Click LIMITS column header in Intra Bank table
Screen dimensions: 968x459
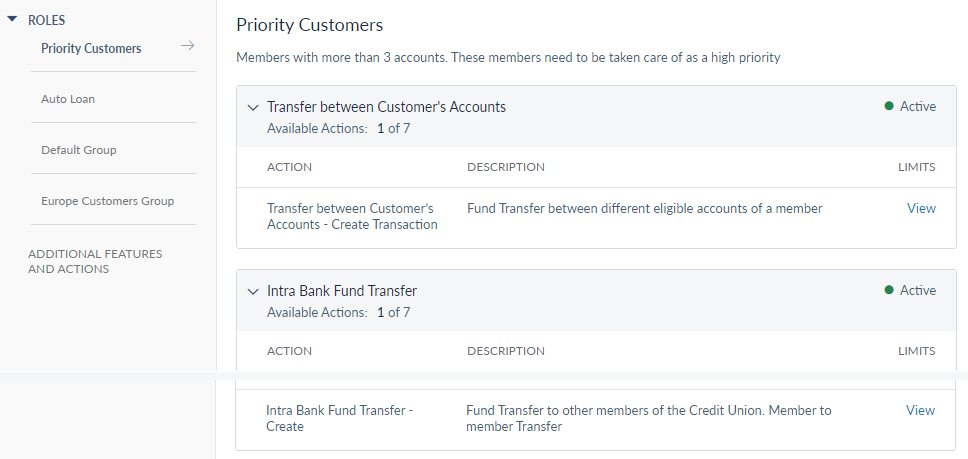pos(916,351)
